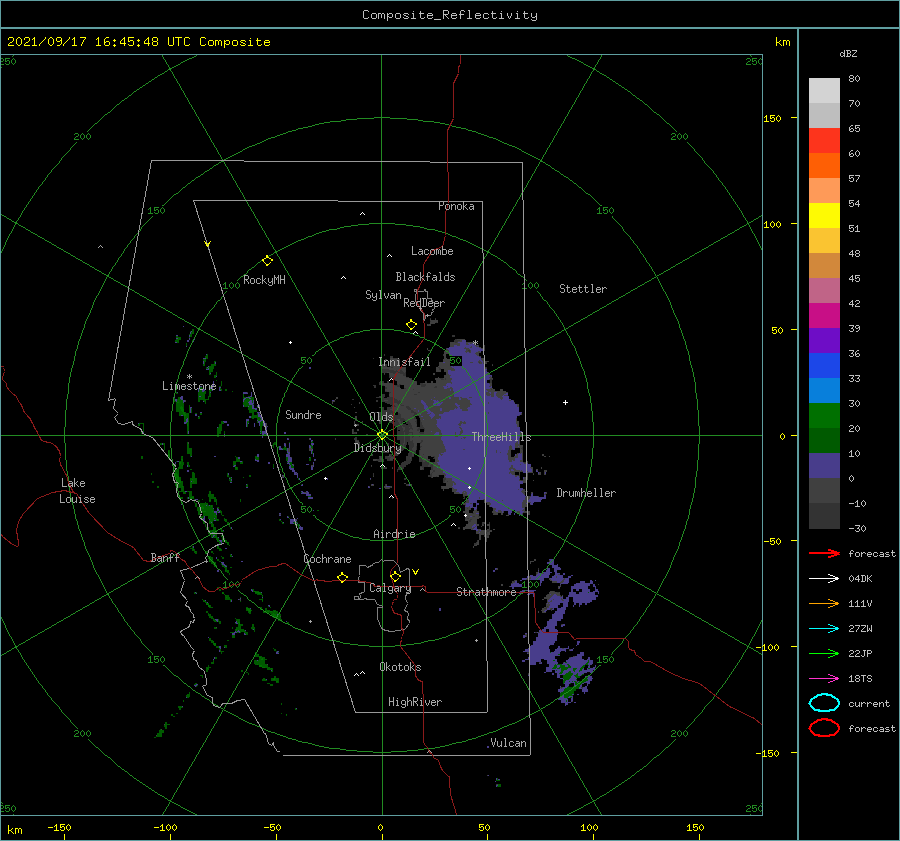This screenshot has height=841, width=900.
Task: Click the Blackfalds city label
Action: 425,277
